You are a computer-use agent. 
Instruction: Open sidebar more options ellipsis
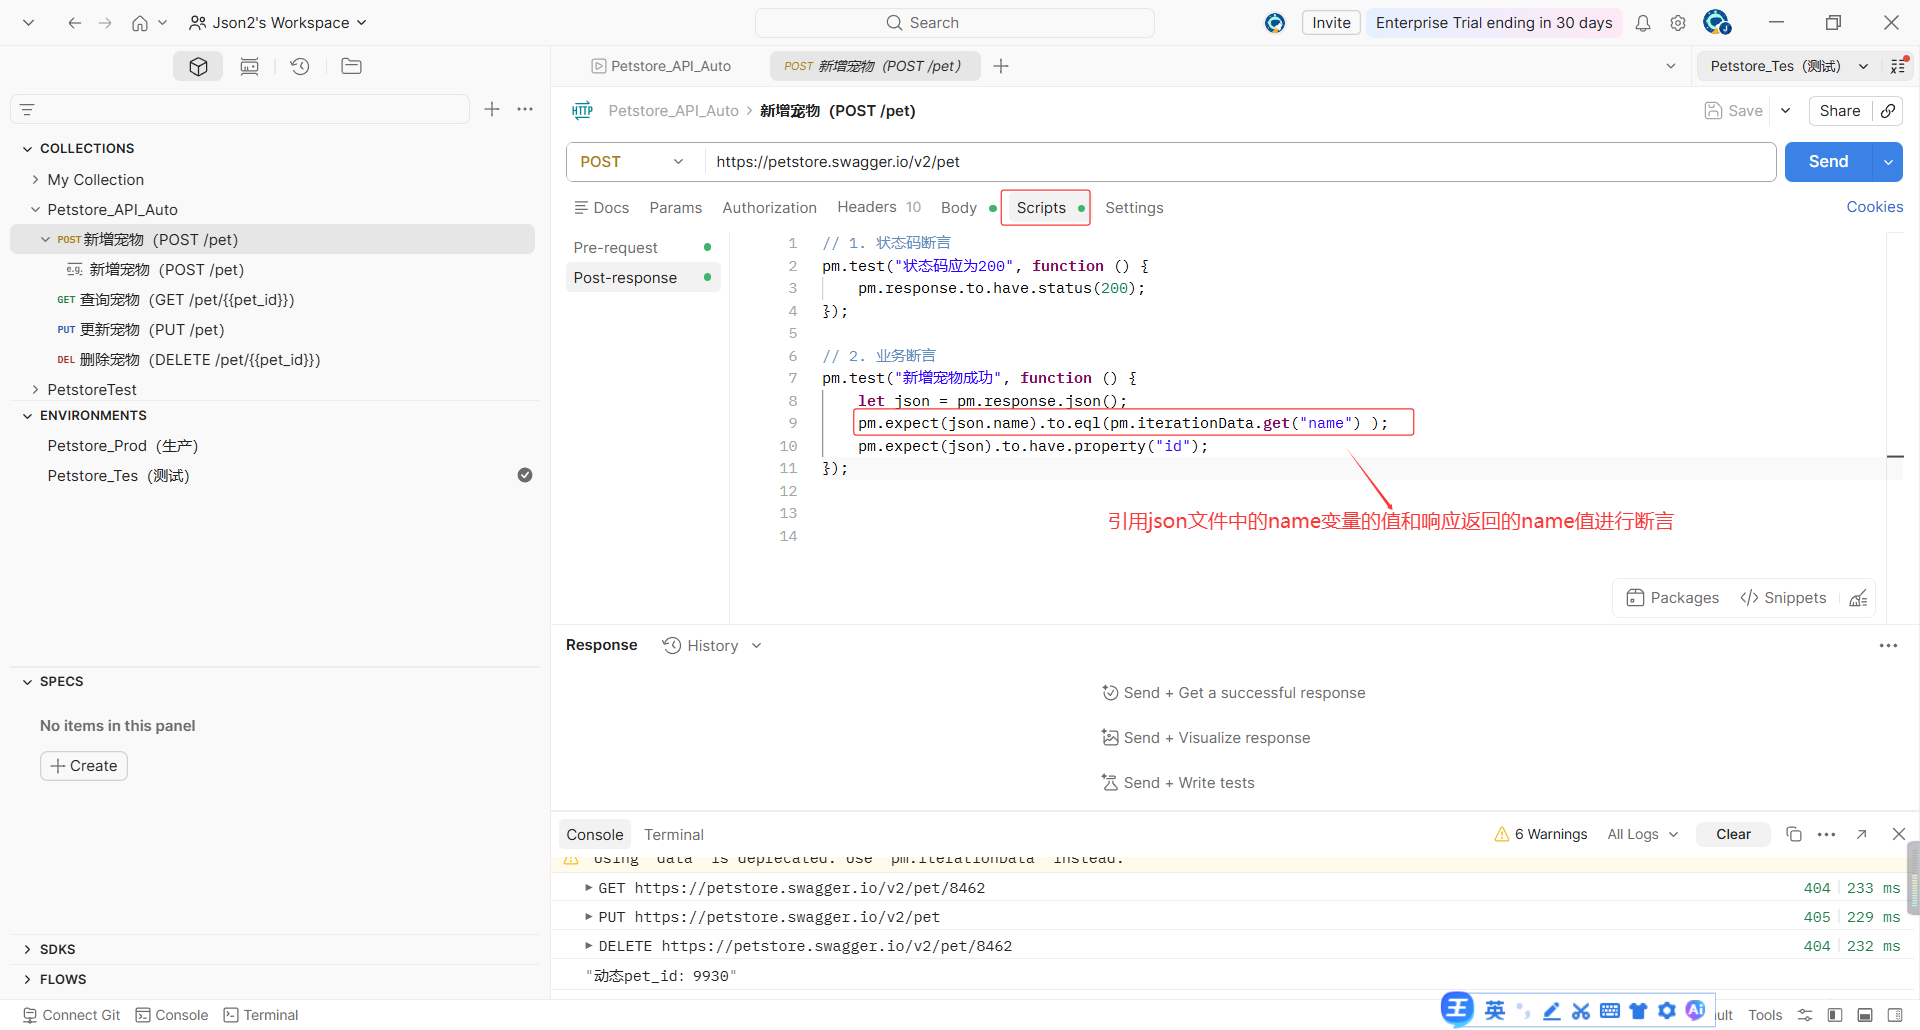coord(525,109)
